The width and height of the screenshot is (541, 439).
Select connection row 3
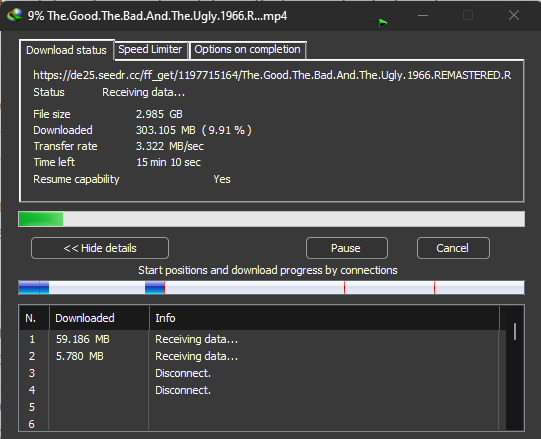262,373
